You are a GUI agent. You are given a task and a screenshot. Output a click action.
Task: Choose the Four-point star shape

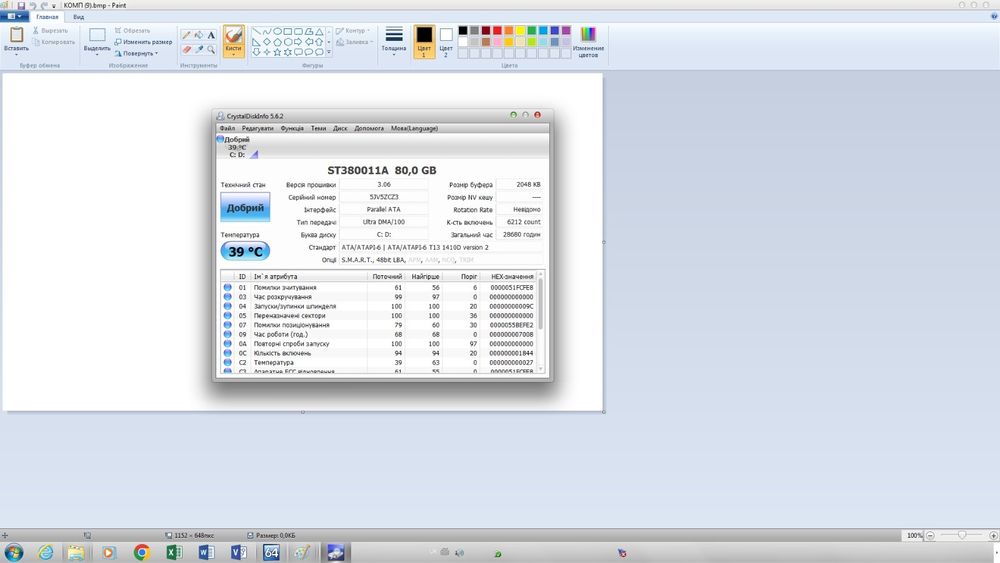[267, 52]
